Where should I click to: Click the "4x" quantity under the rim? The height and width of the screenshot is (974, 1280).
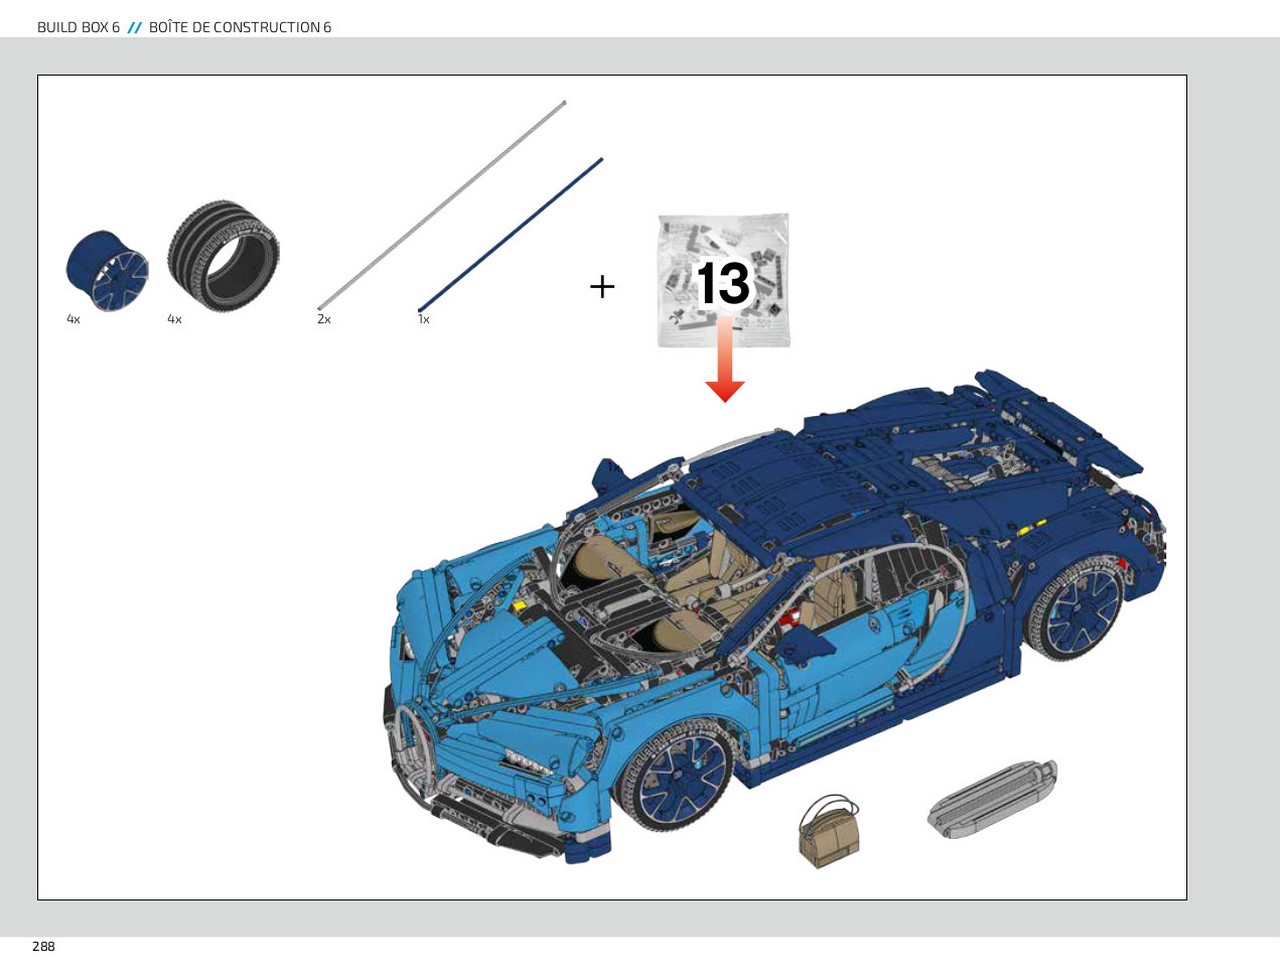click(73, 319)
